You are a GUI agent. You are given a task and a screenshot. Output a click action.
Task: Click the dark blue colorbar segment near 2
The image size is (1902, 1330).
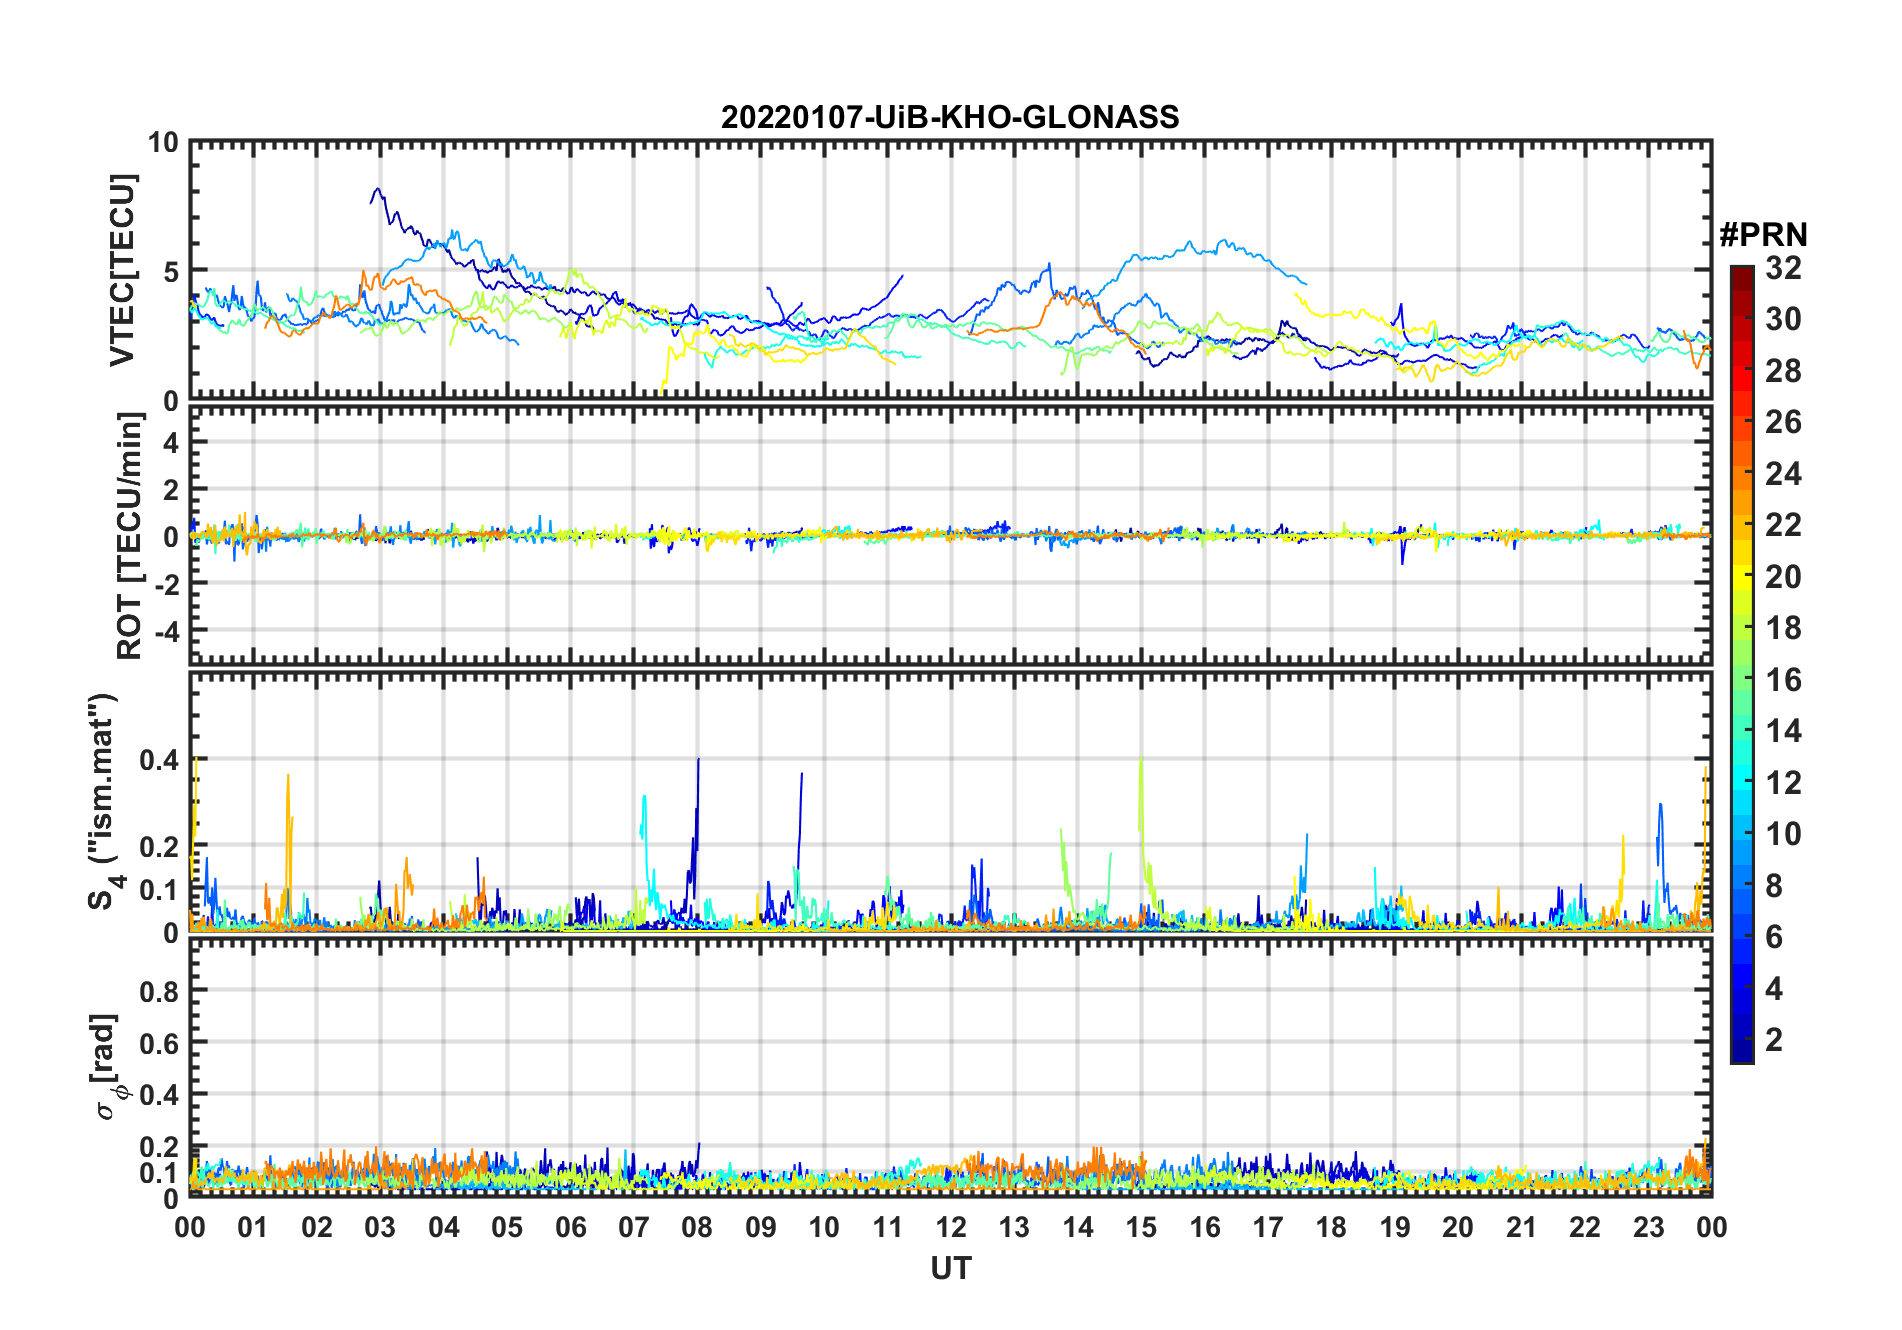click(1741, 1040)
